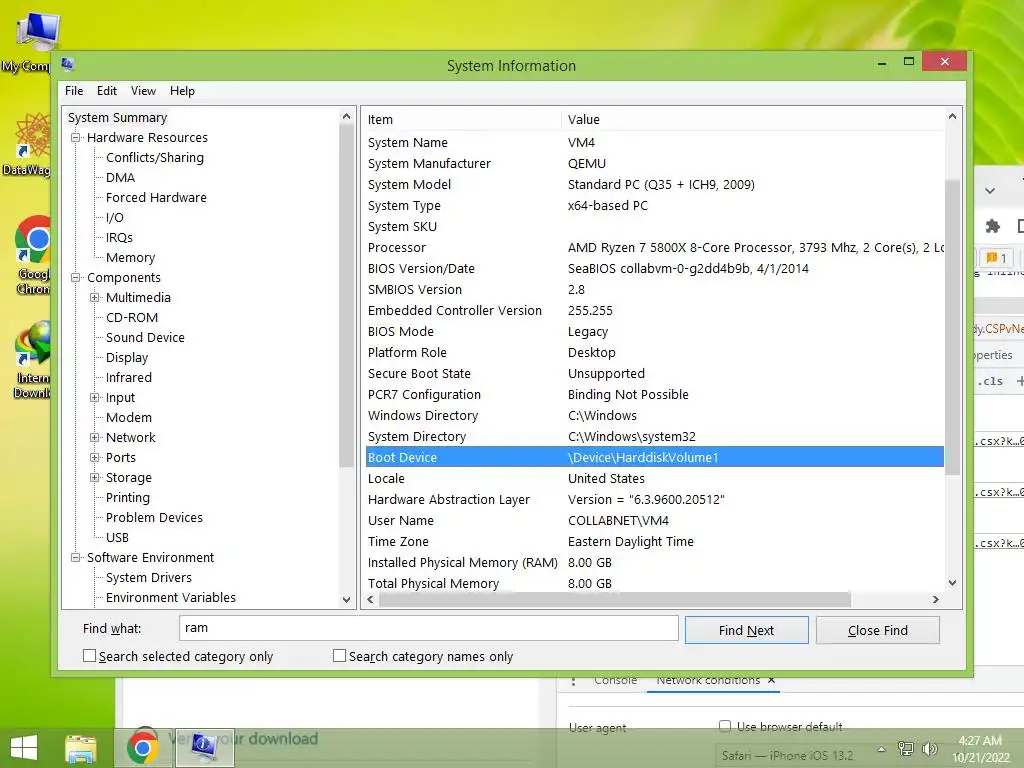The height and width of the screenshot is (768, 1024).
Task: Select the IRQs category
Action: (x=119, y=238)
